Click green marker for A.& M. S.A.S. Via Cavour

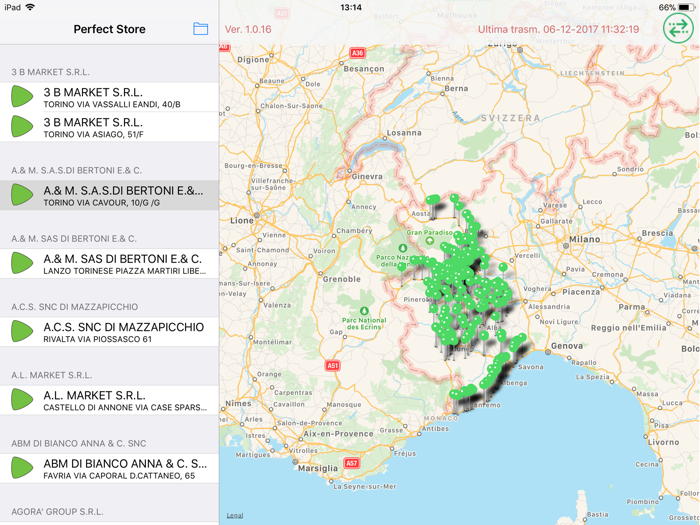coord(22,195)
